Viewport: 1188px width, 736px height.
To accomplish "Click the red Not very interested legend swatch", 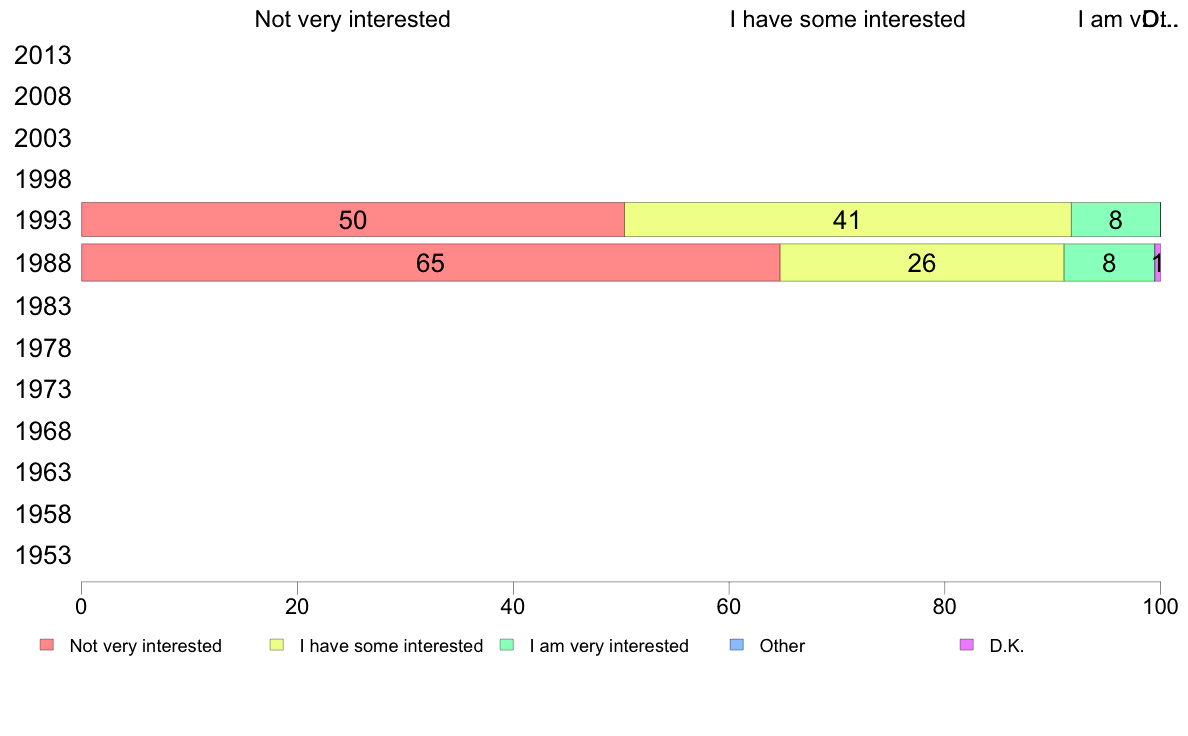I will (47, 645).
